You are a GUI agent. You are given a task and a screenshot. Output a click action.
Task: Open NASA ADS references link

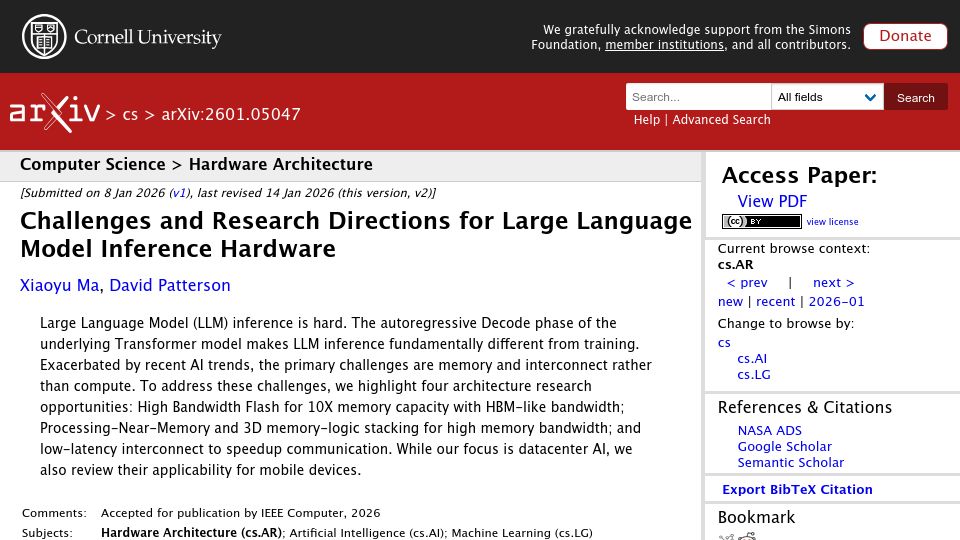tap(770, 430)
